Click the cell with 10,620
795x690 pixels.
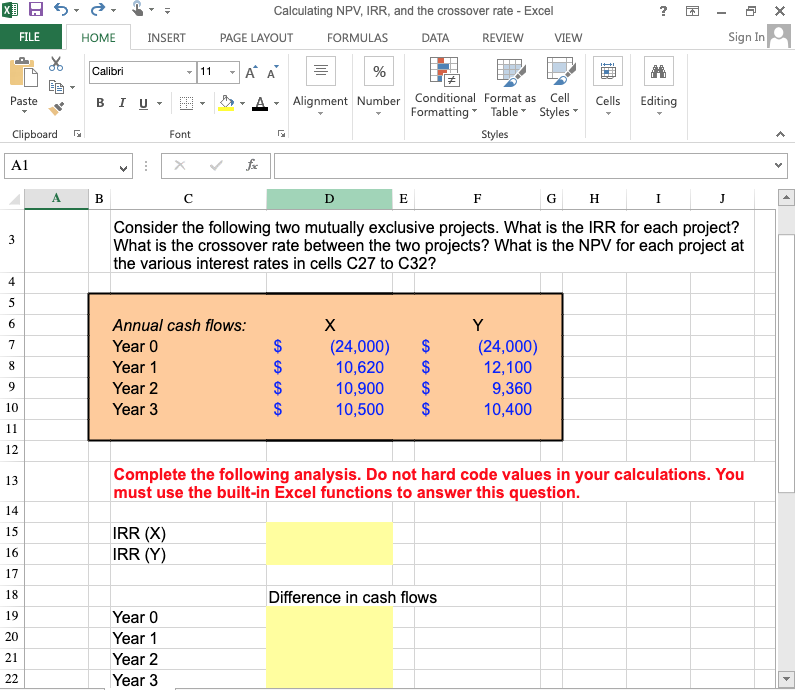[x=330, y=367]
